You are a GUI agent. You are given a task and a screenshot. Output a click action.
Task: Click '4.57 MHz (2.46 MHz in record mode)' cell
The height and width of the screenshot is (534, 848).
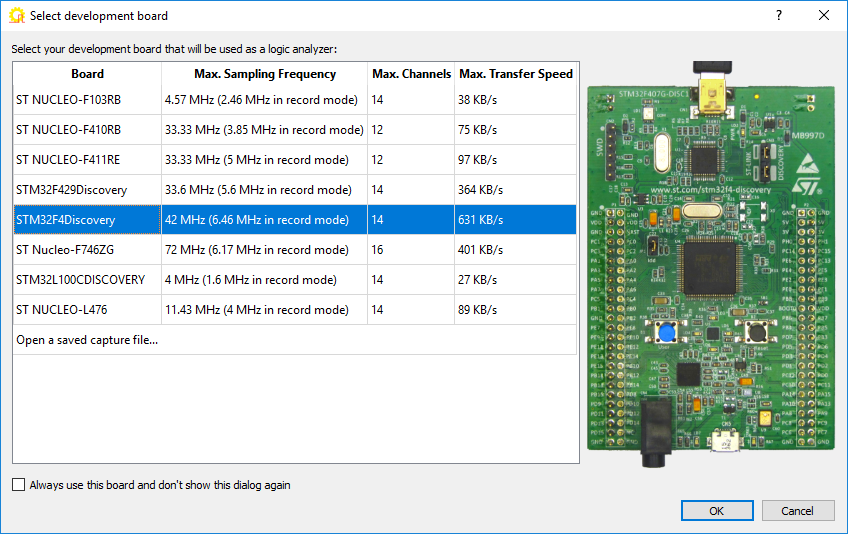264,100
